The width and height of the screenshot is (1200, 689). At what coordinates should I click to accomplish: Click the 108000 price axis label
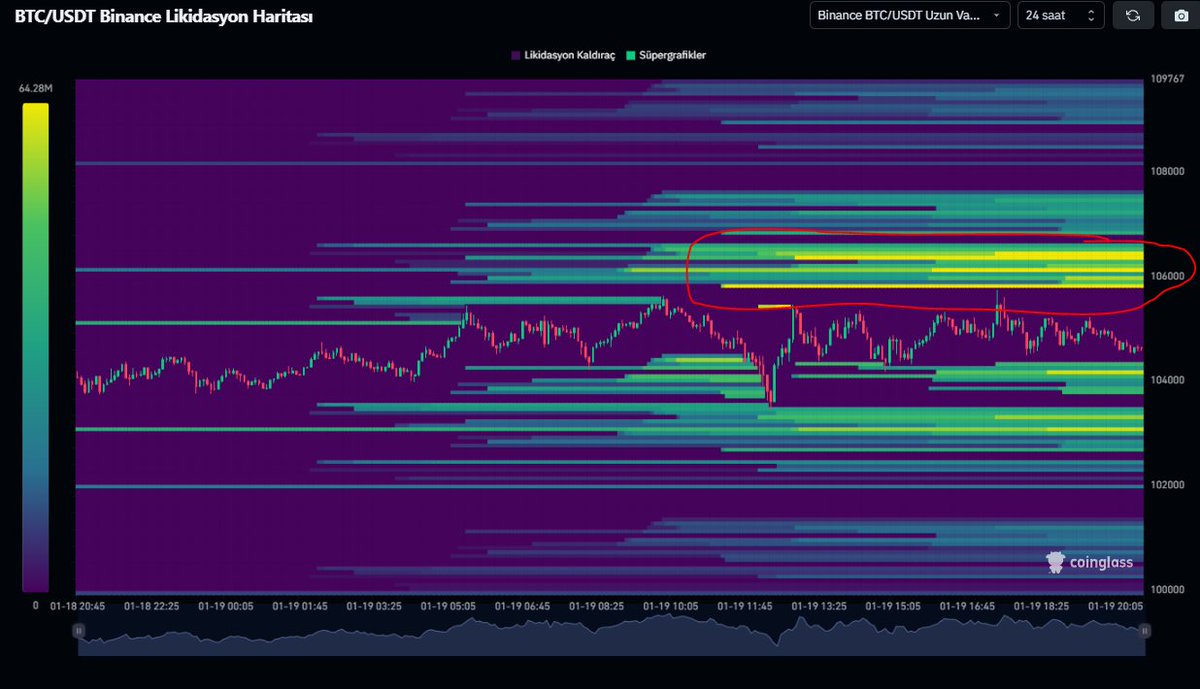point(1167,171)
